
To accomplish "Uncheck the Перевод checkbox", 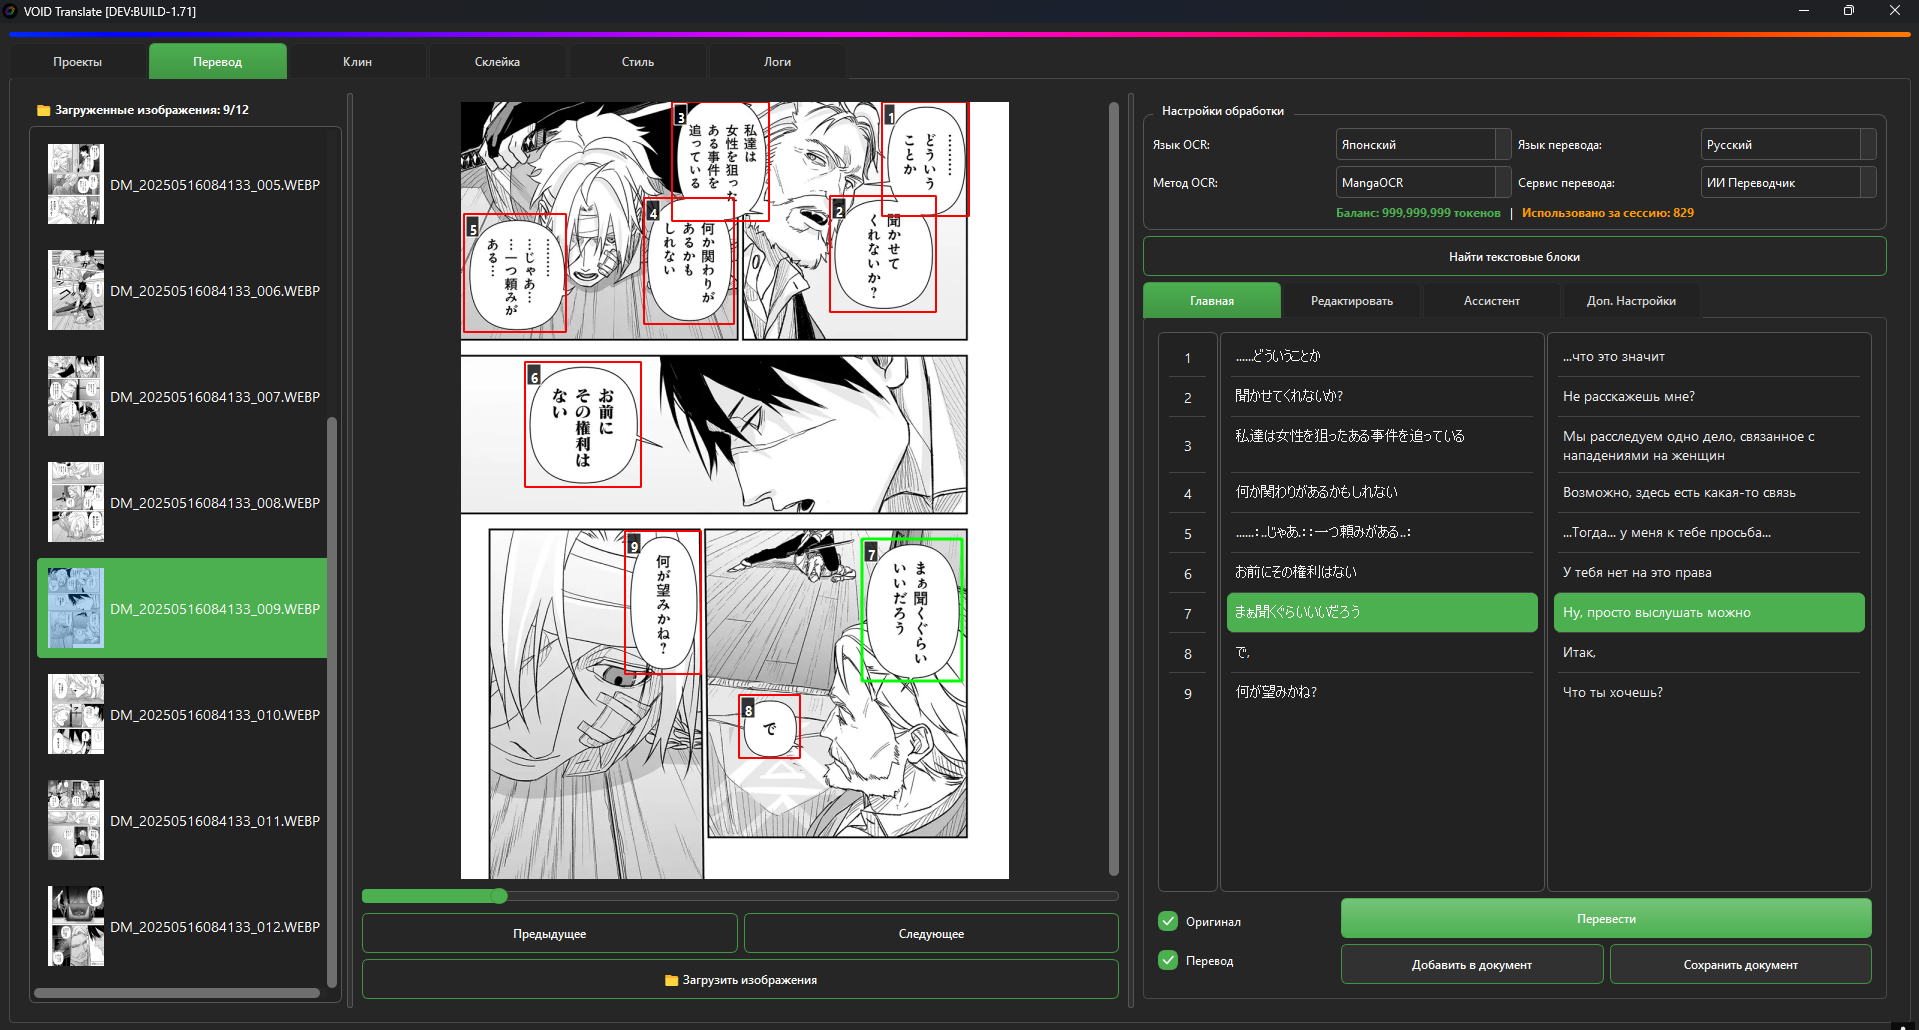I will (1168, 960).
